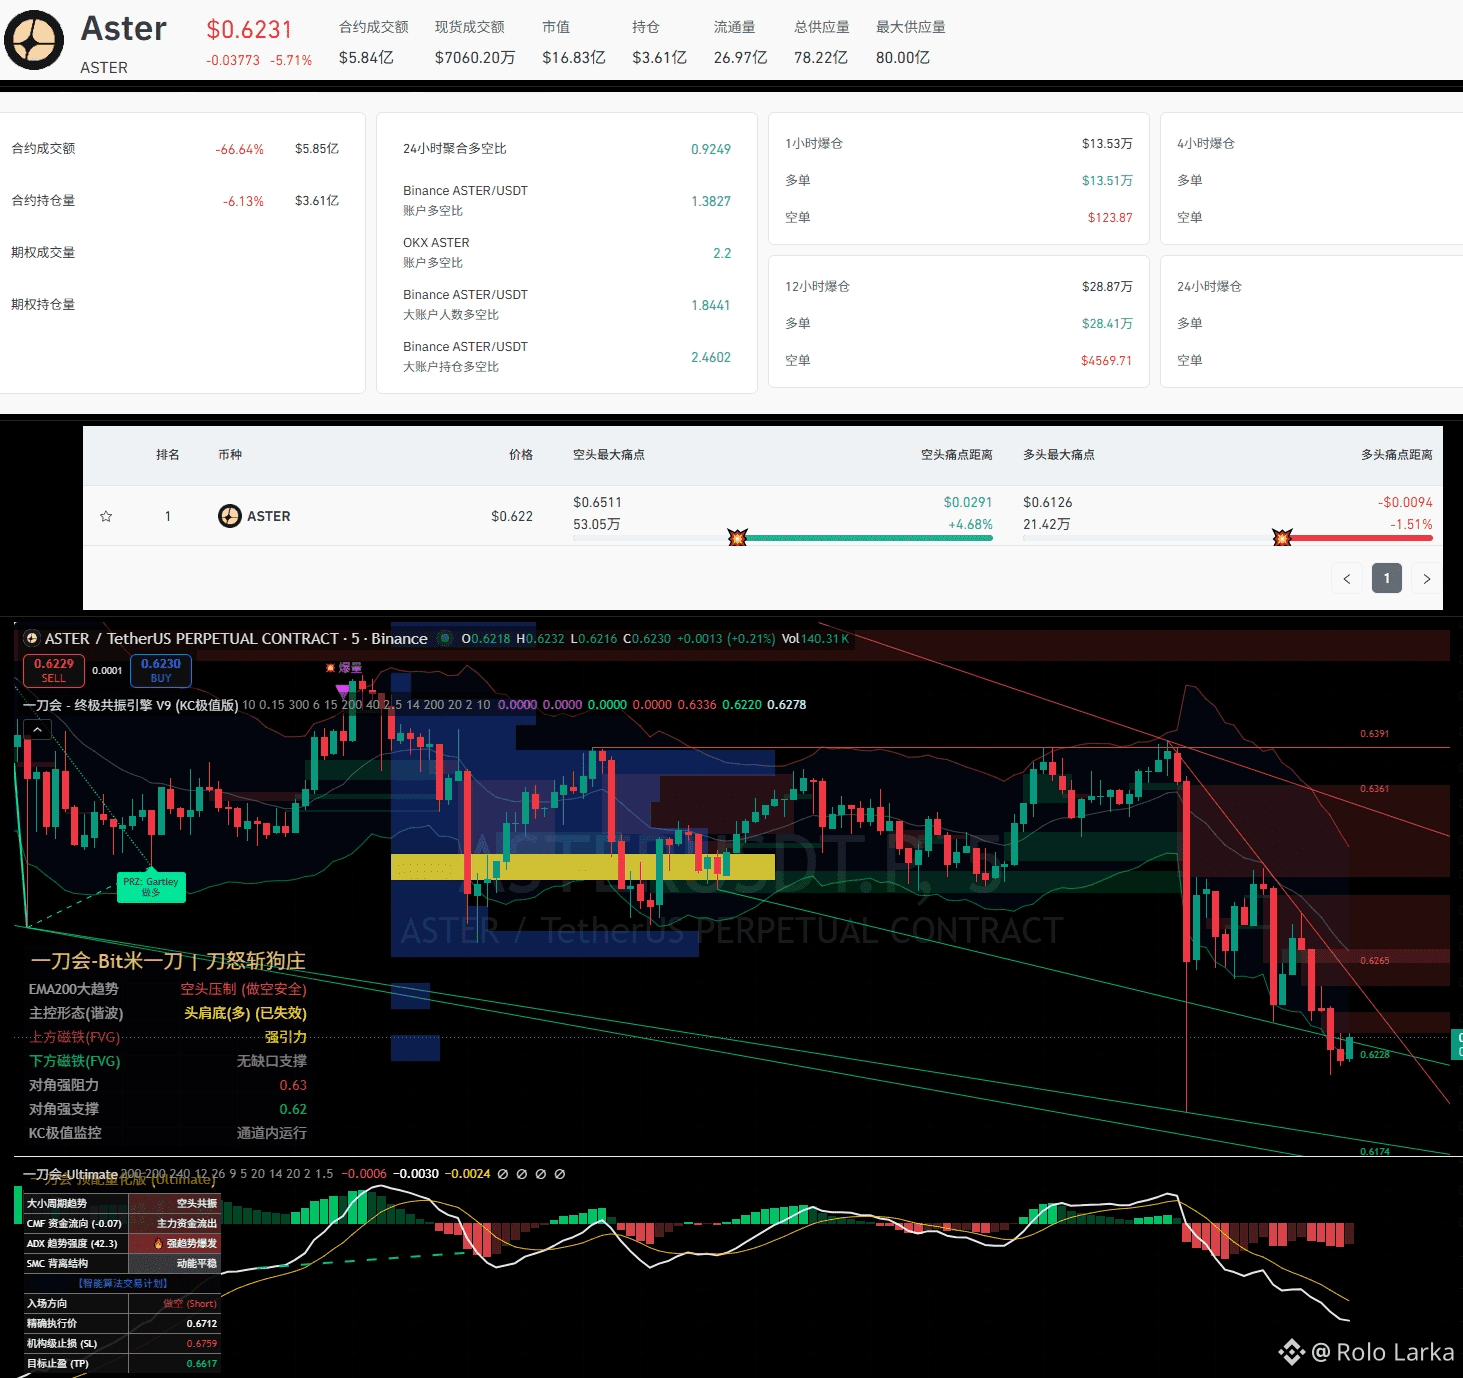
Task: Click the 期权成交量 row in the left panel
Action: pyautogui.click(x=175, y=253)
